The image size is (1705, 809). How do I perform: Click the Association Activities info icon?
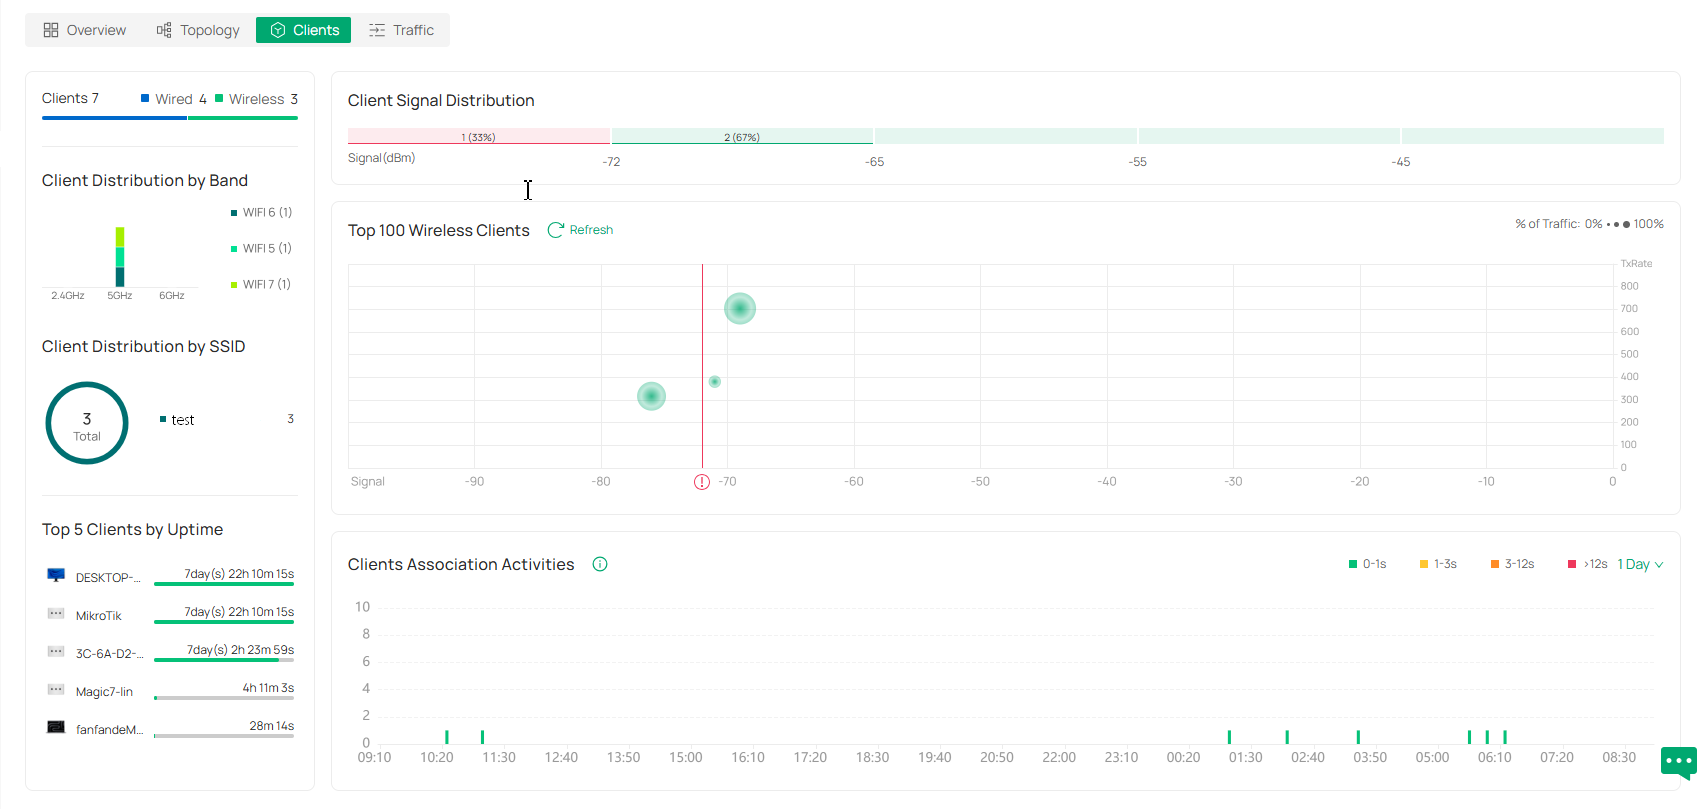600,564
